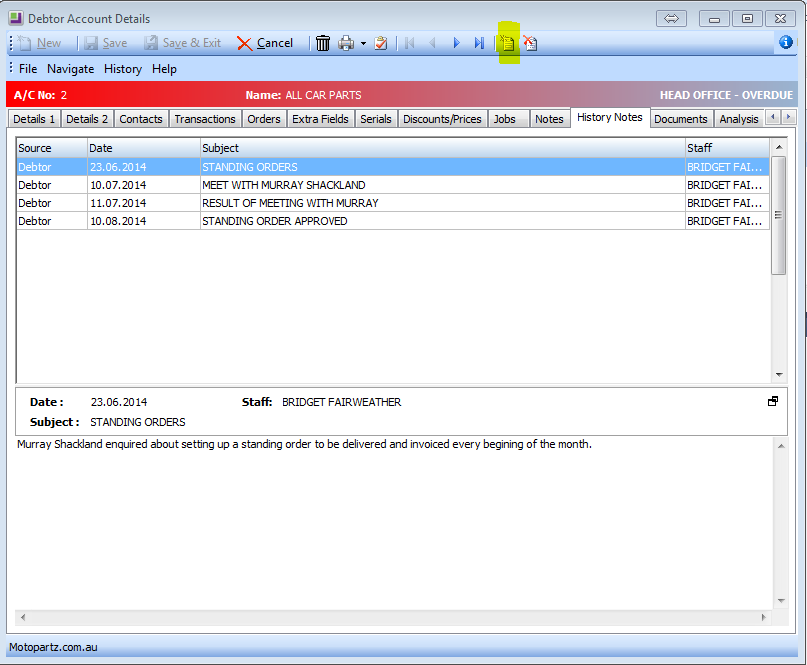Viewport: 807px width, 665px height.
Task: Go to the Serials tab
Action: [x=376, y=119]
